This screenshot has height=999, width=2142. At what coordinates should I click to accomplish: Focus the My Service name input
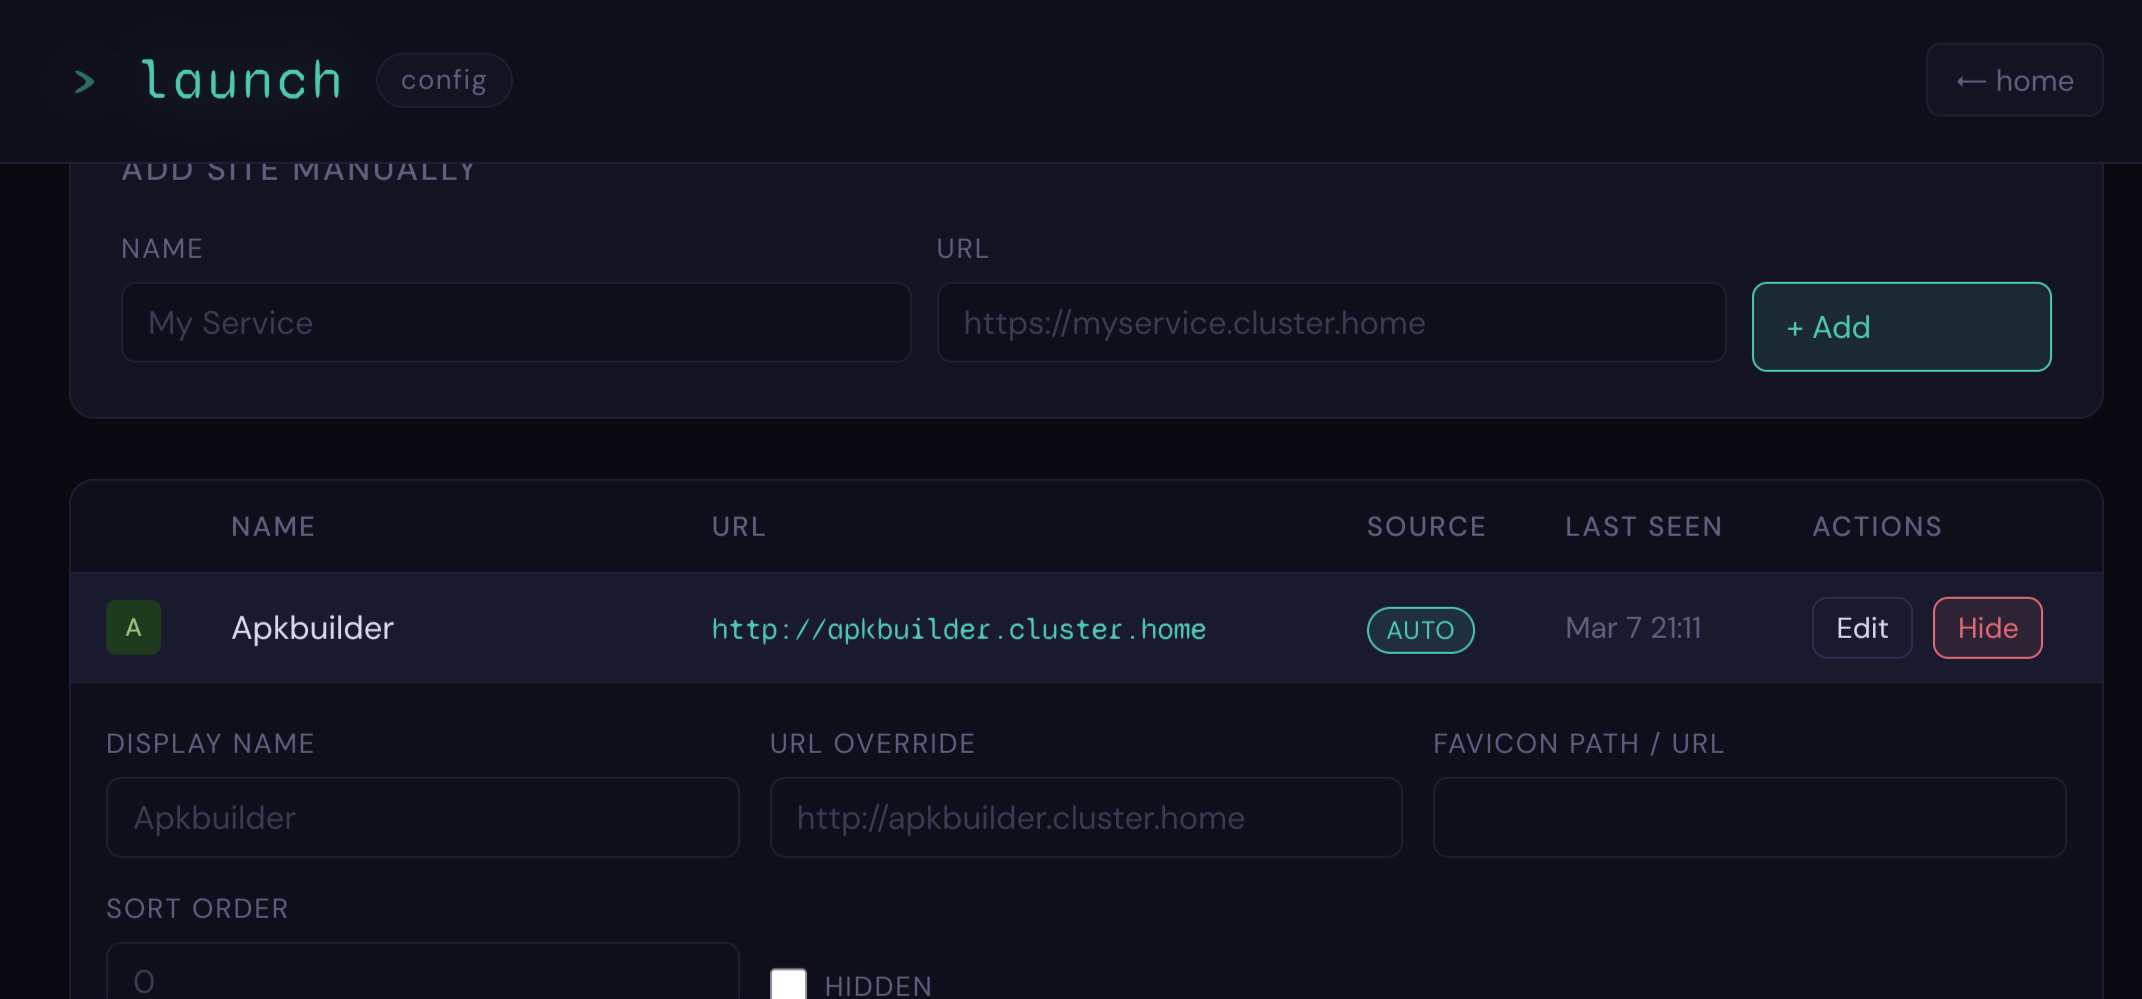516,322
